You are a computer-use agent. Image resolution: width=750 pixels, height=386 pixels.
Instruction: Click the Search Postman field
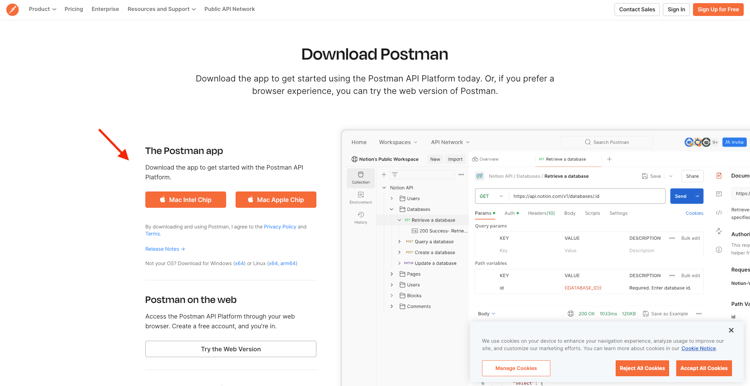(607, 142)
